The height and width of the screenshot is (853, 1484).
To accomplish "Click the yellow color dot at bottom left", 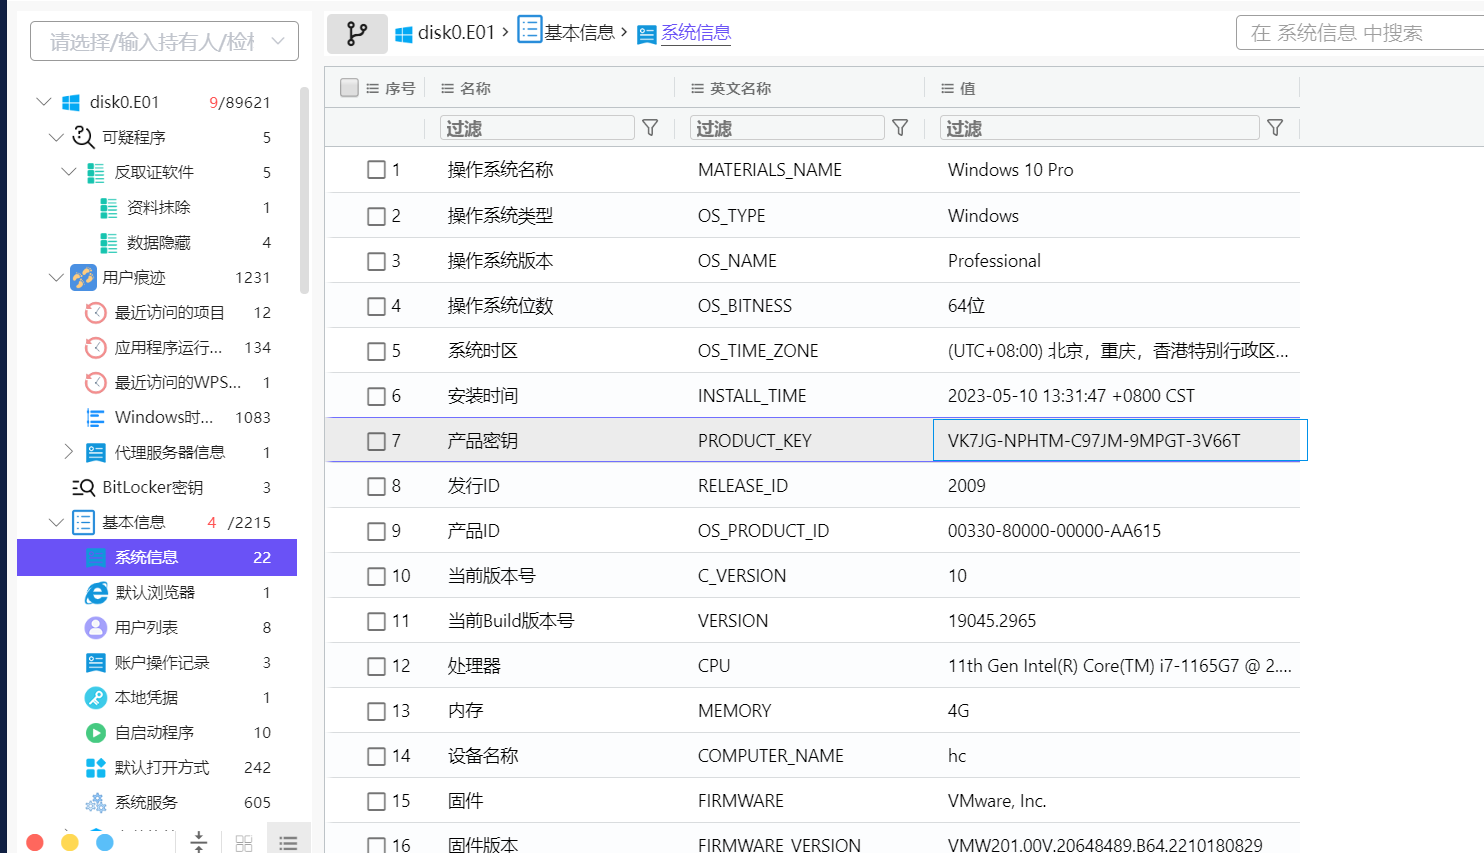I will pos(70,842).
